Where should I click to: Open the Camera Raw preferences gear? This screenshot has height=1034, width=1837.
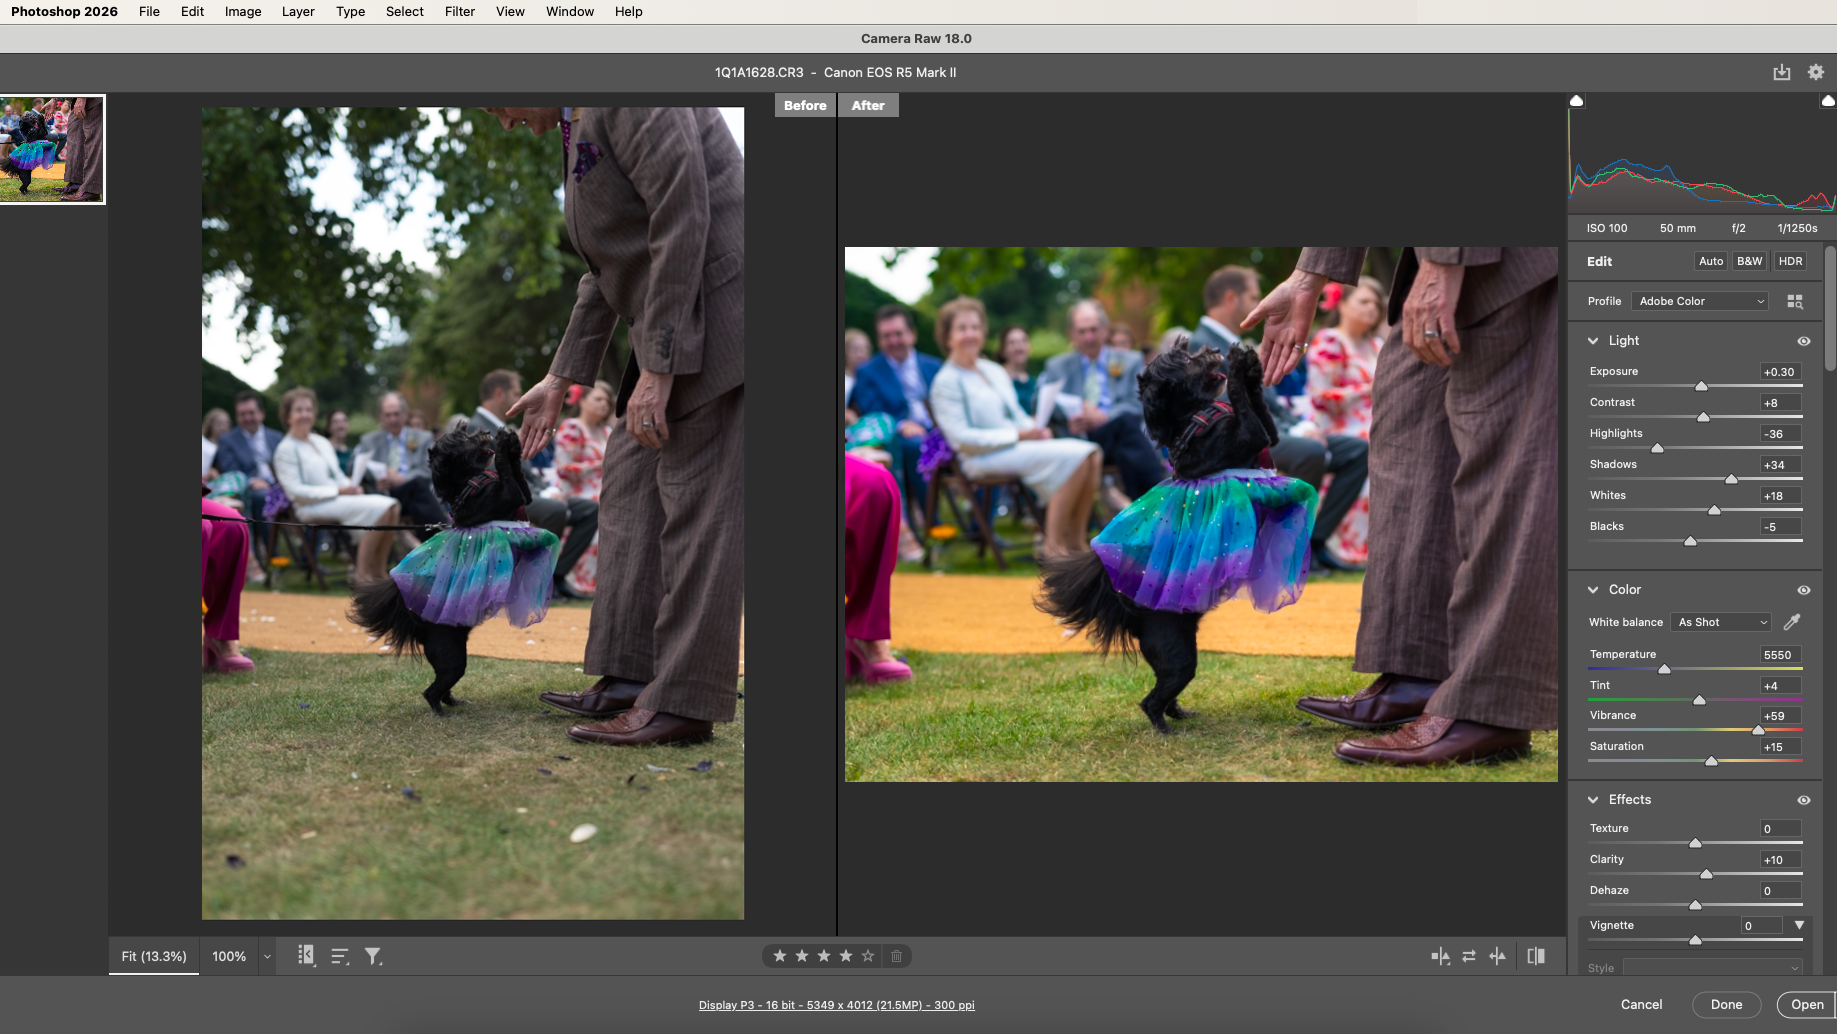click(1815, 72)
